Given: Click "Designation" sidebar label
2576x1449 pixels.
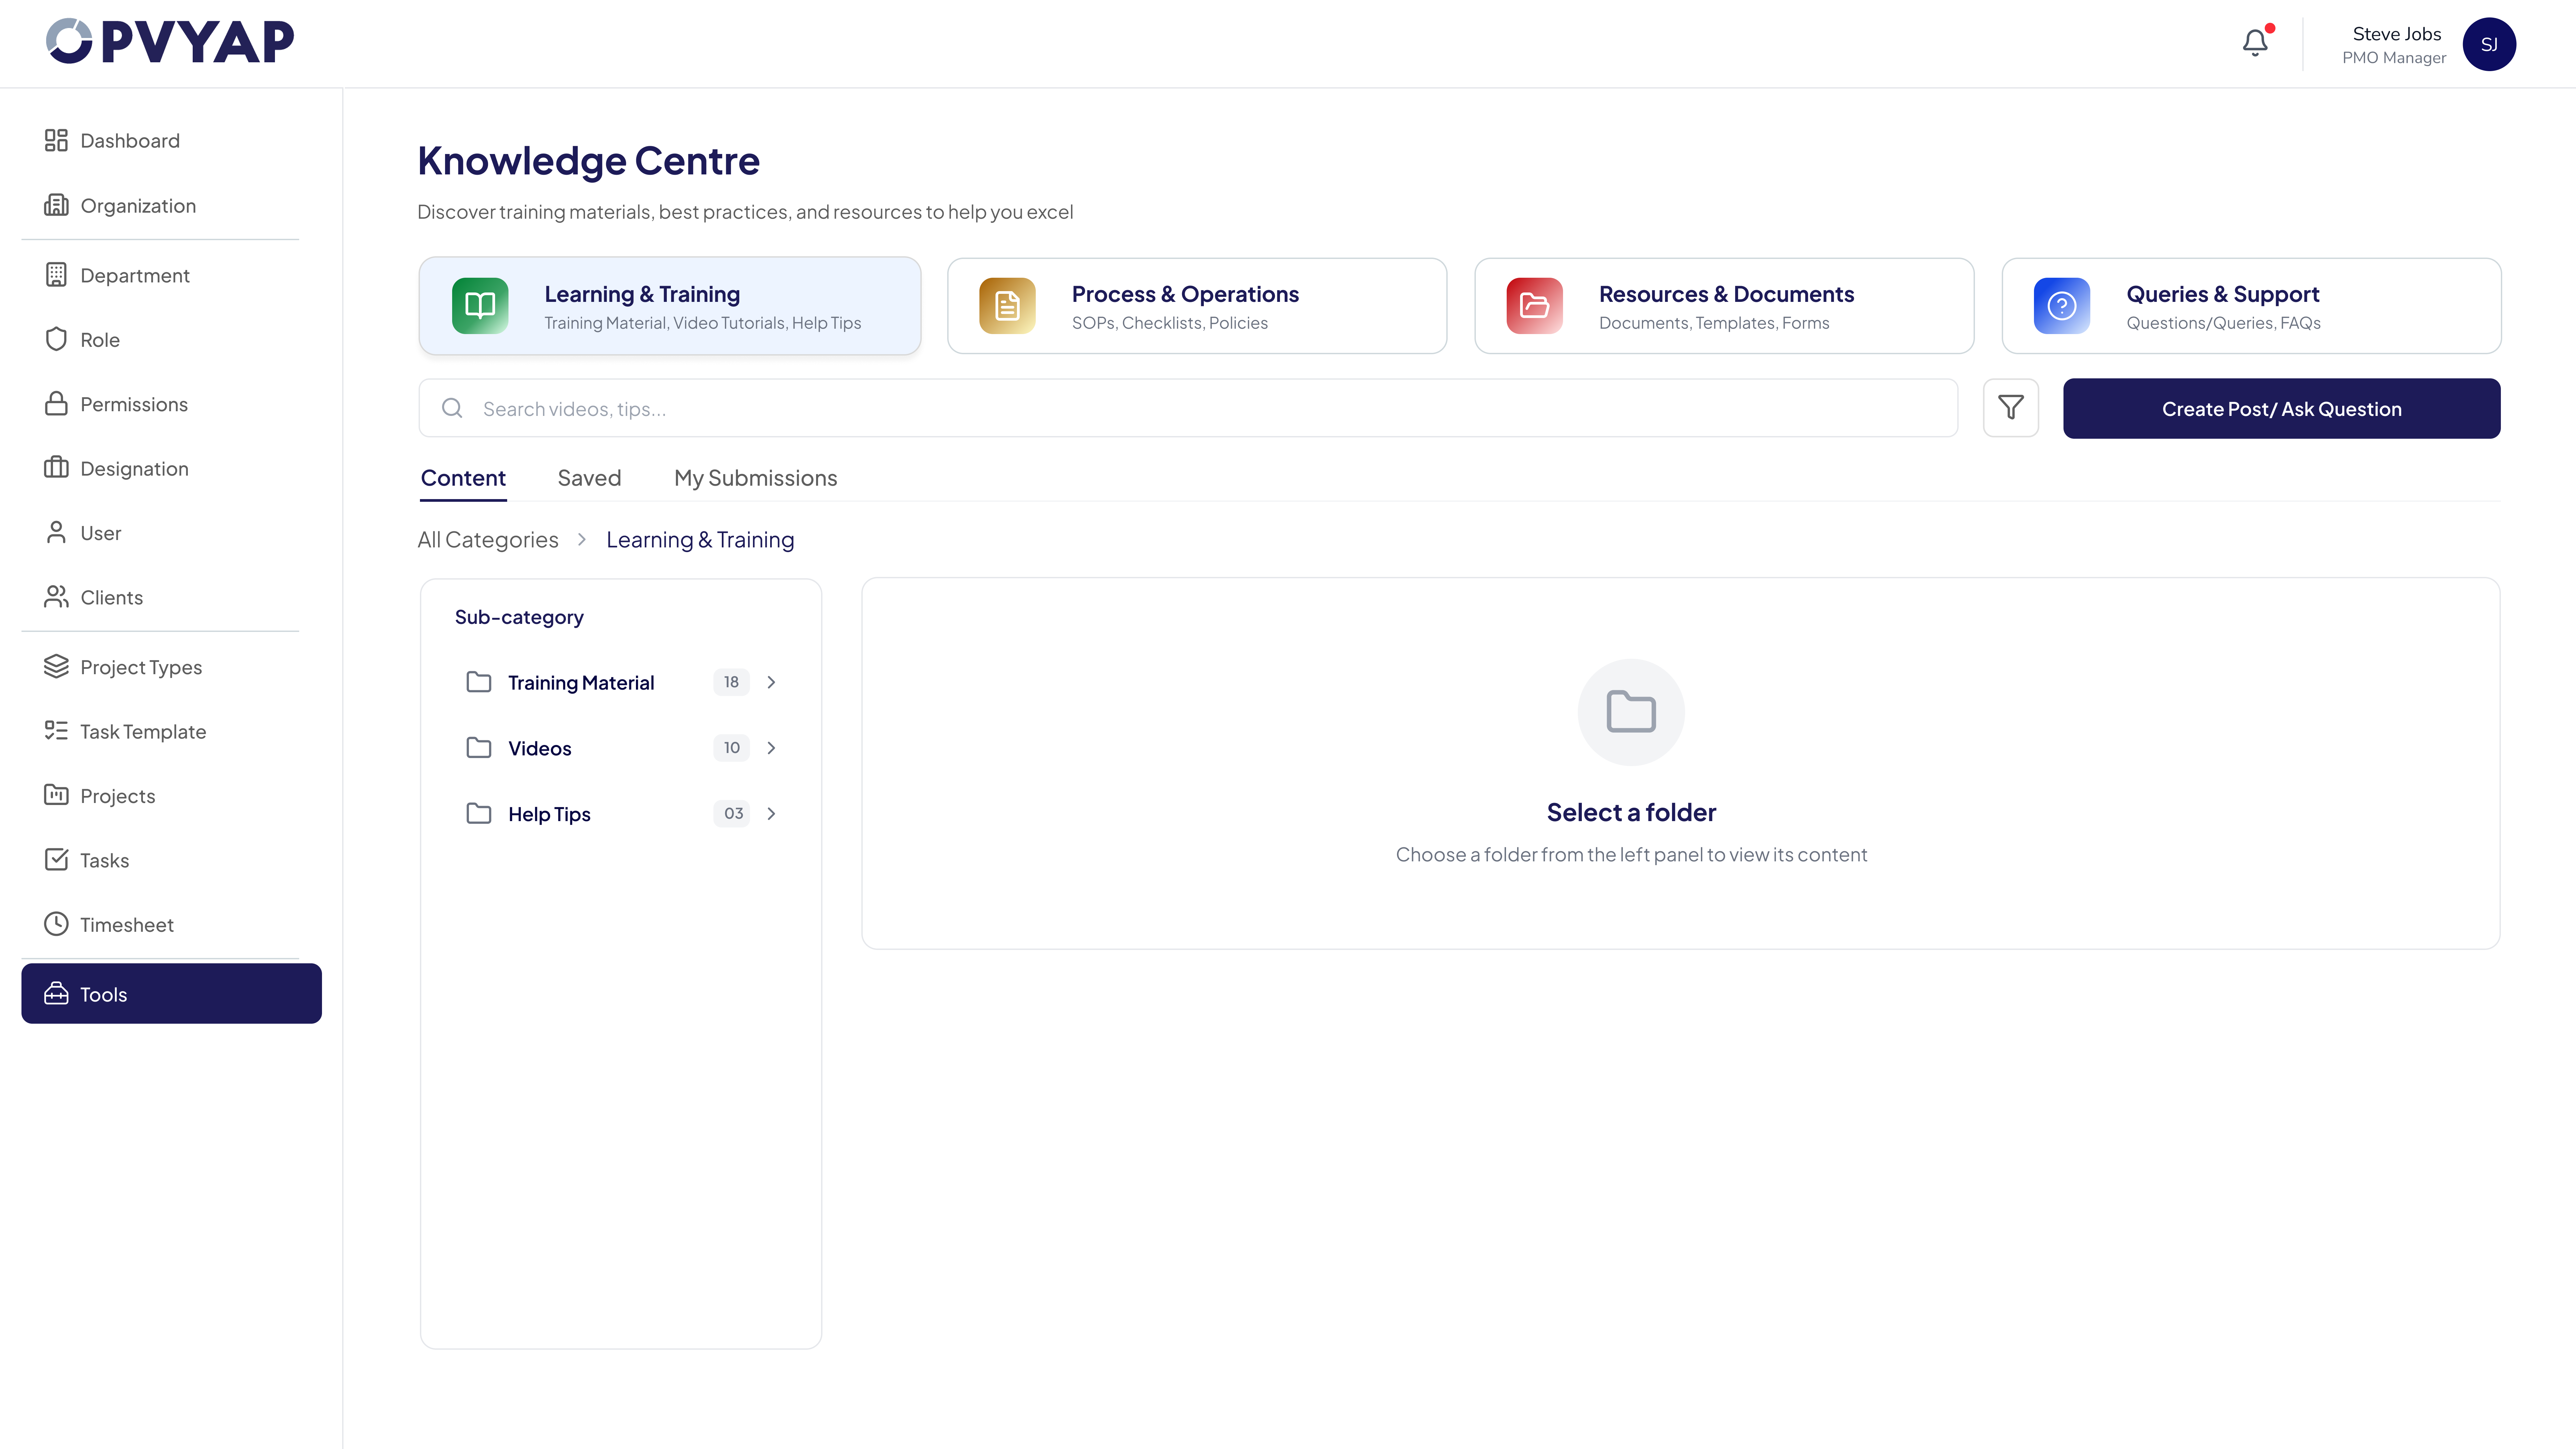Looking at the screenshot, I should click(134, 469).
